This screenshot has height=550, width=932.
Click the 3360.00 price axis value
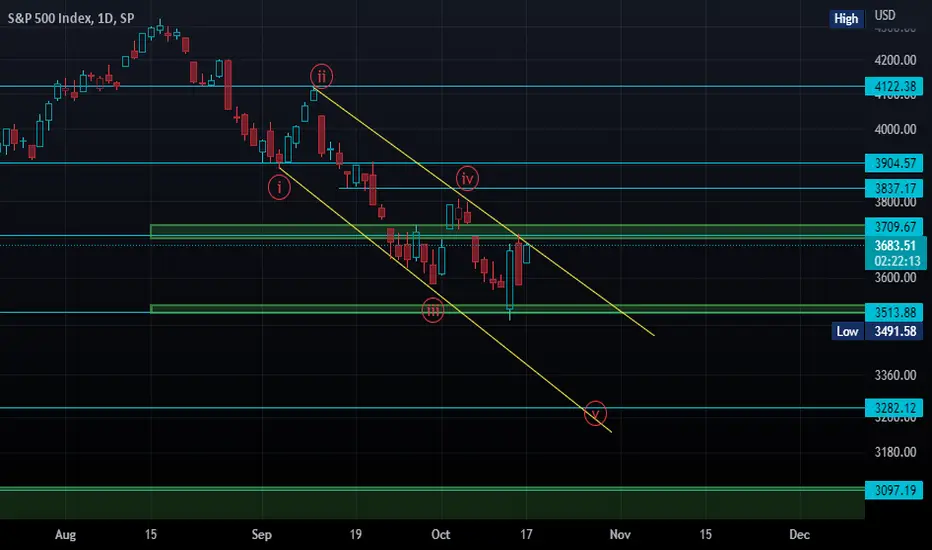click(x=895, y=375)
